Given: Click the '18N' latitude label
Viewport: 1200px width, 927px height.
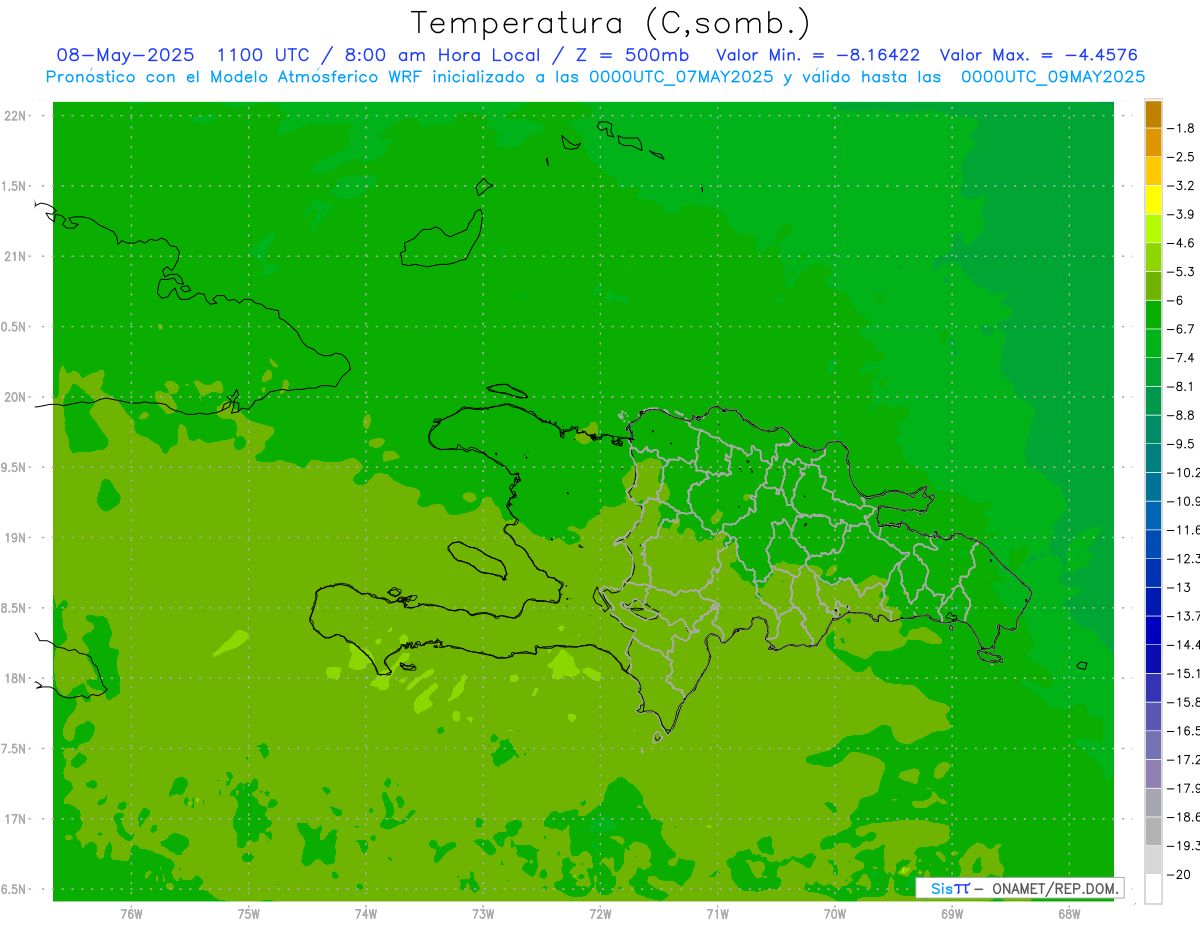Looking at the screenshot, I should click(15, 678).
